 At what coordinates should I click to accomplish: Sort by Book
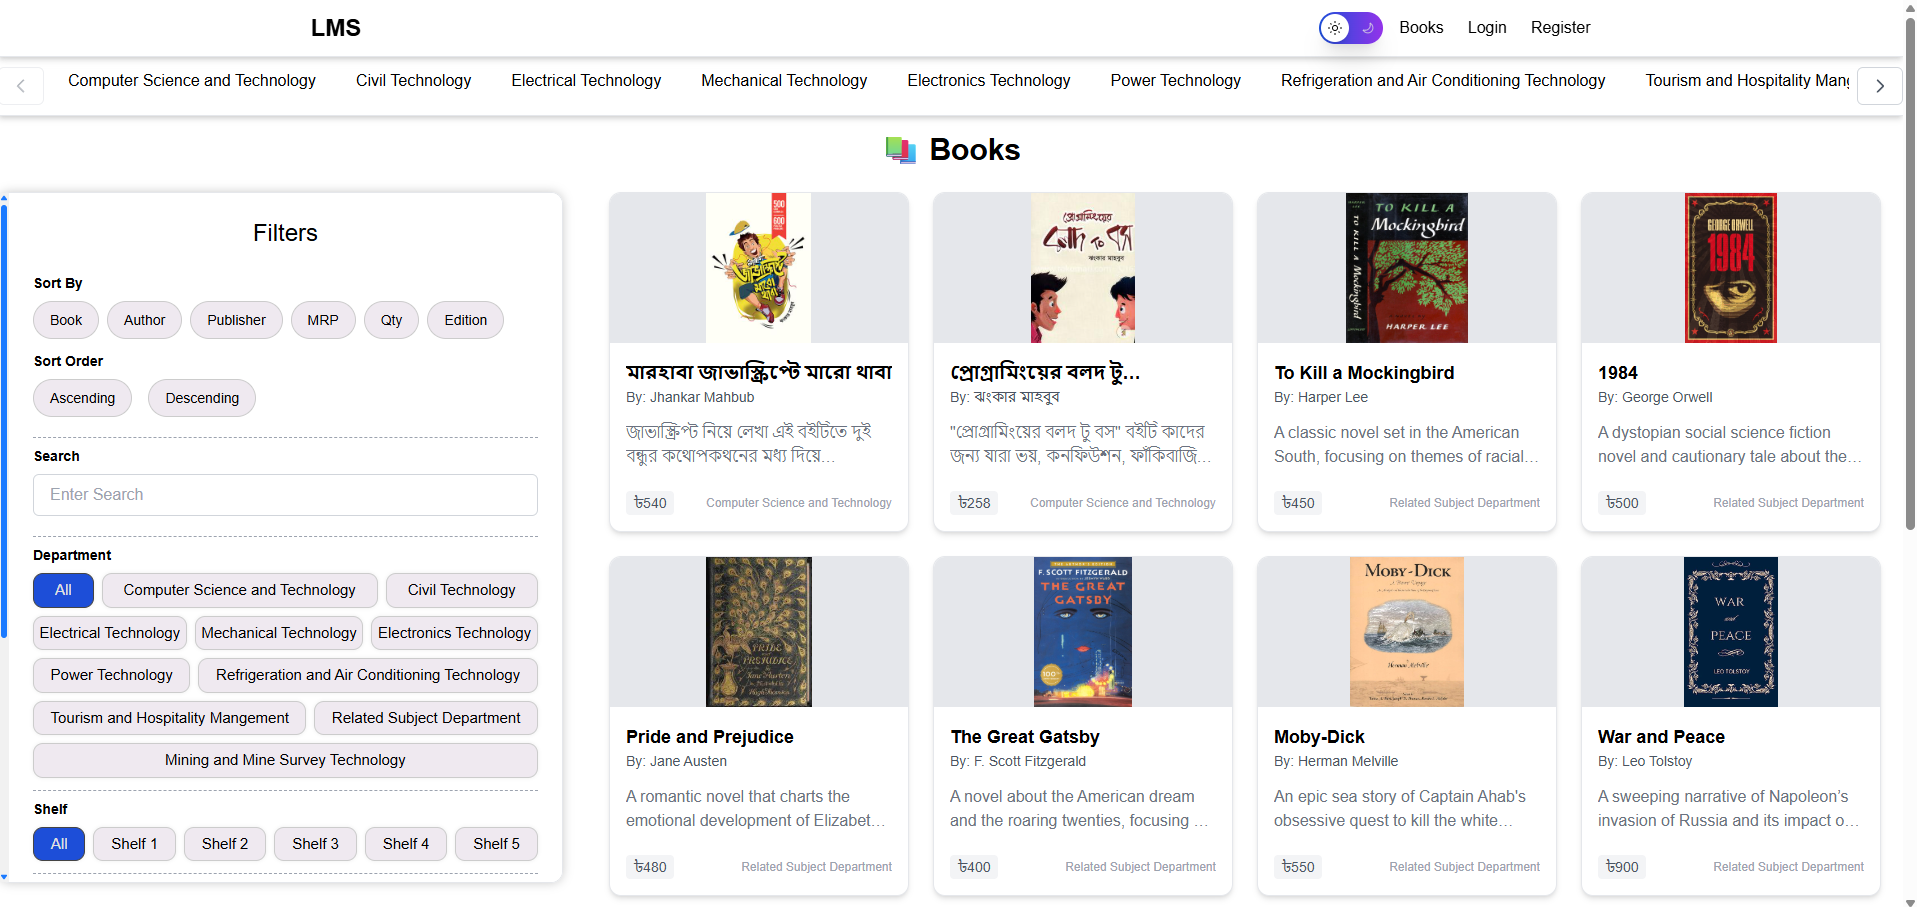click(x=66, y=320)
